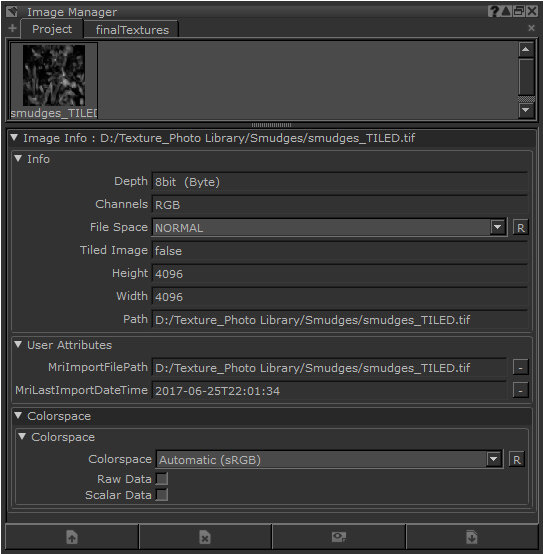Open the Colorspace Automatic (sRGB) dropdown

[329, 460]
